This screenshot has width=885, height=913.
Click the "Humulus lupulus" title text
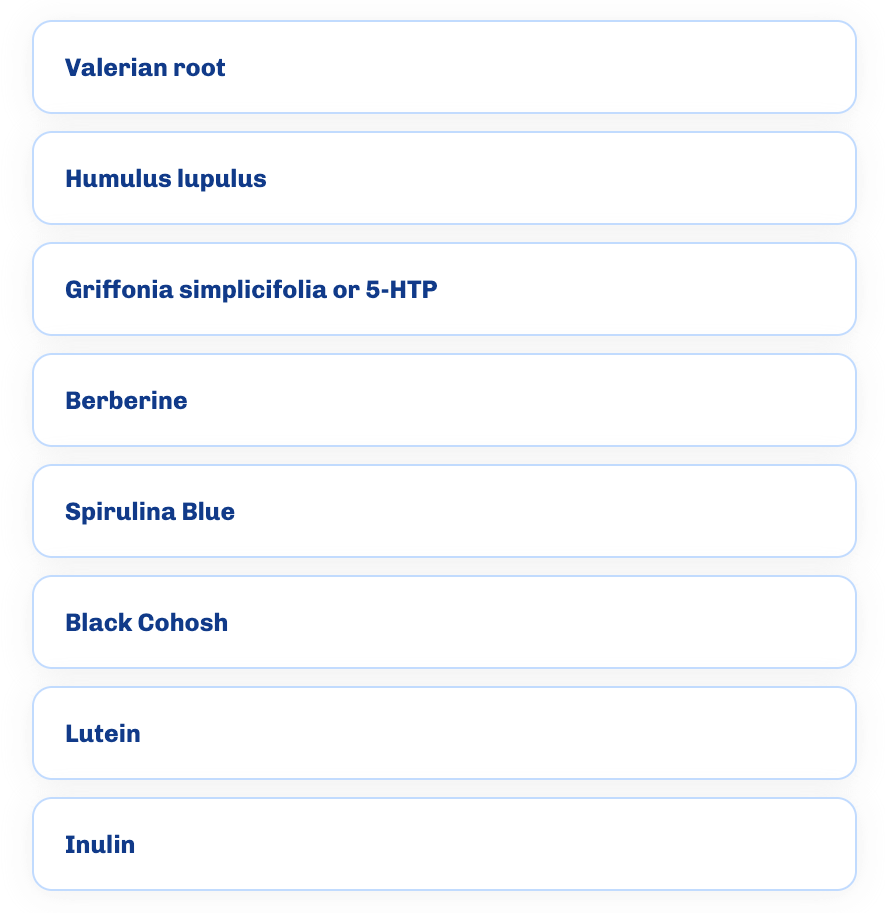coord(166,179)
